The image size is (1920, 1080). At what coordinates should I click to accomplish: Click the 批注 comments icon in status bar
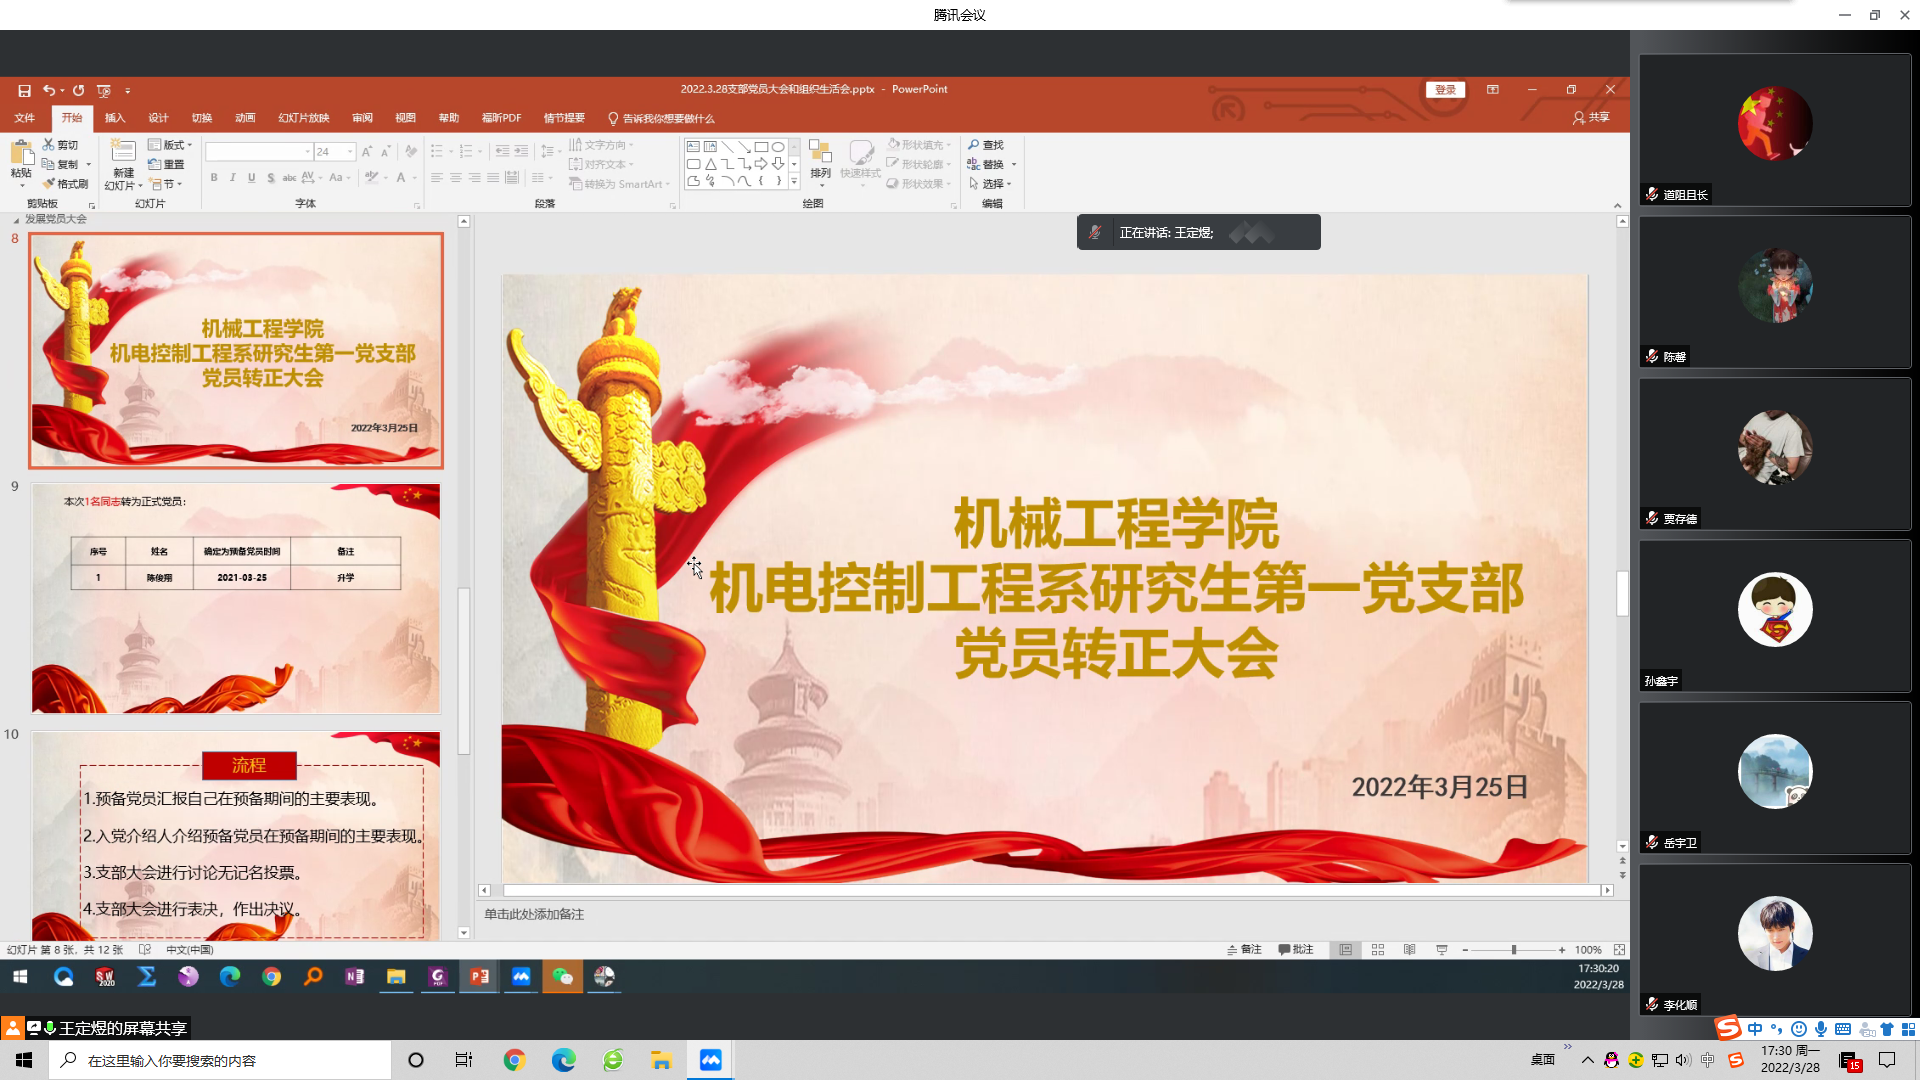(1297, 949)
